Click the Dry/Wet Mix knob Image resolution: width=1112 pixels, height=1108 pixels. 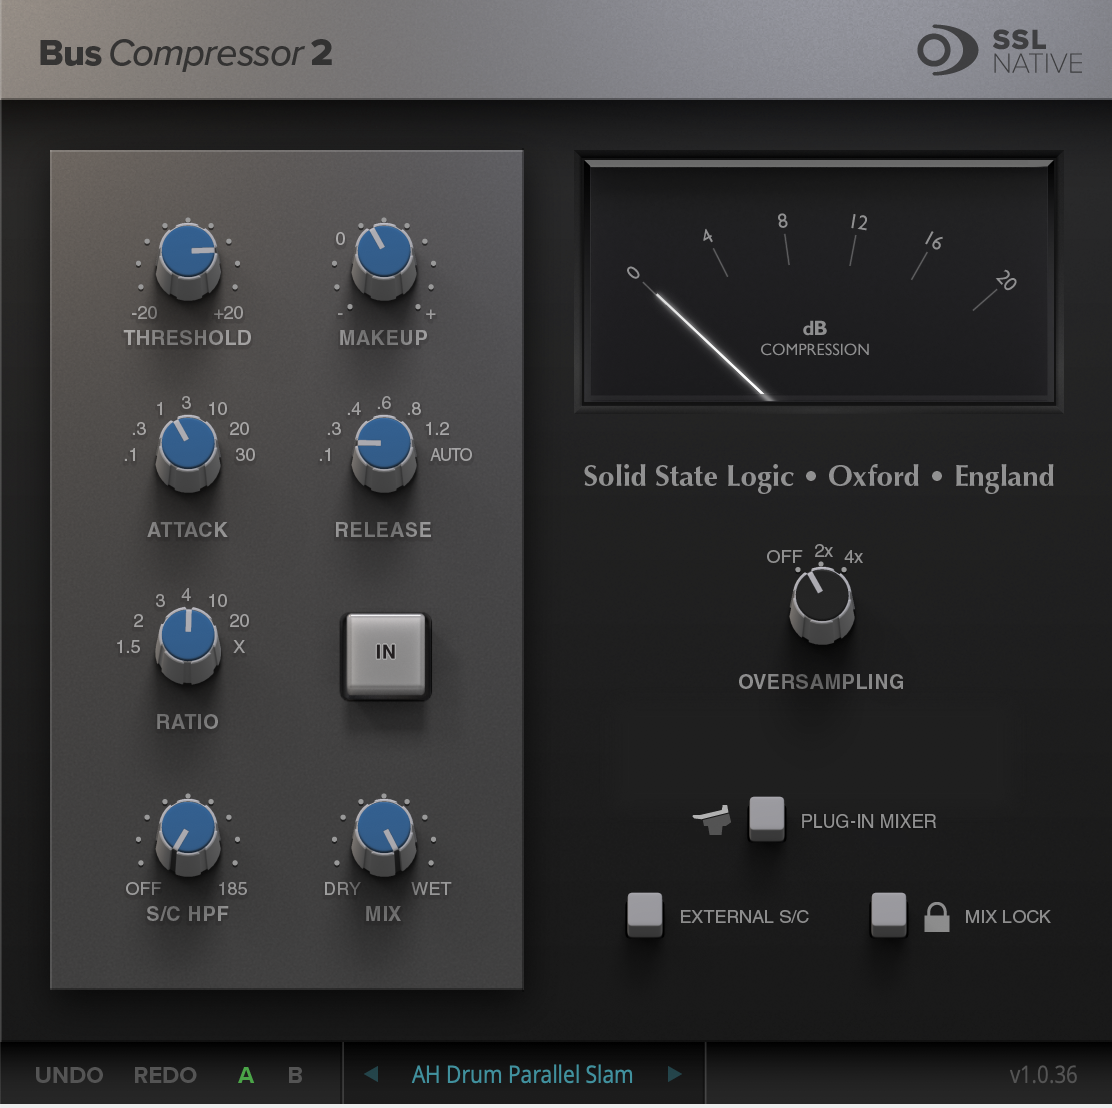[384, 837]
